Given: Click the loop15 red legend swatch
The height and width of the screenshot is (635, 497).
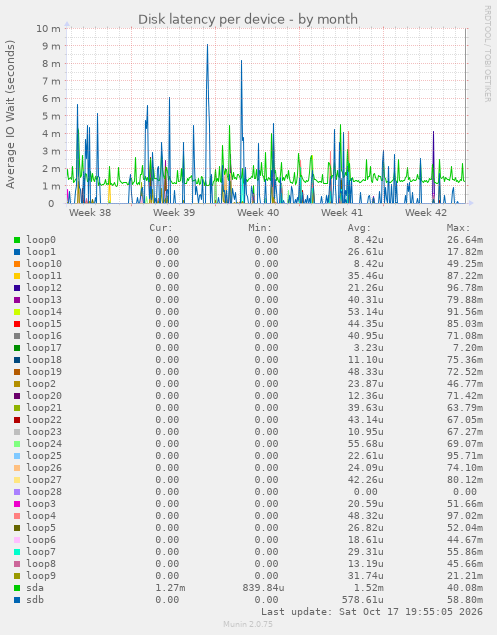Looking at the screenshot, I should [x=17, y=324].
